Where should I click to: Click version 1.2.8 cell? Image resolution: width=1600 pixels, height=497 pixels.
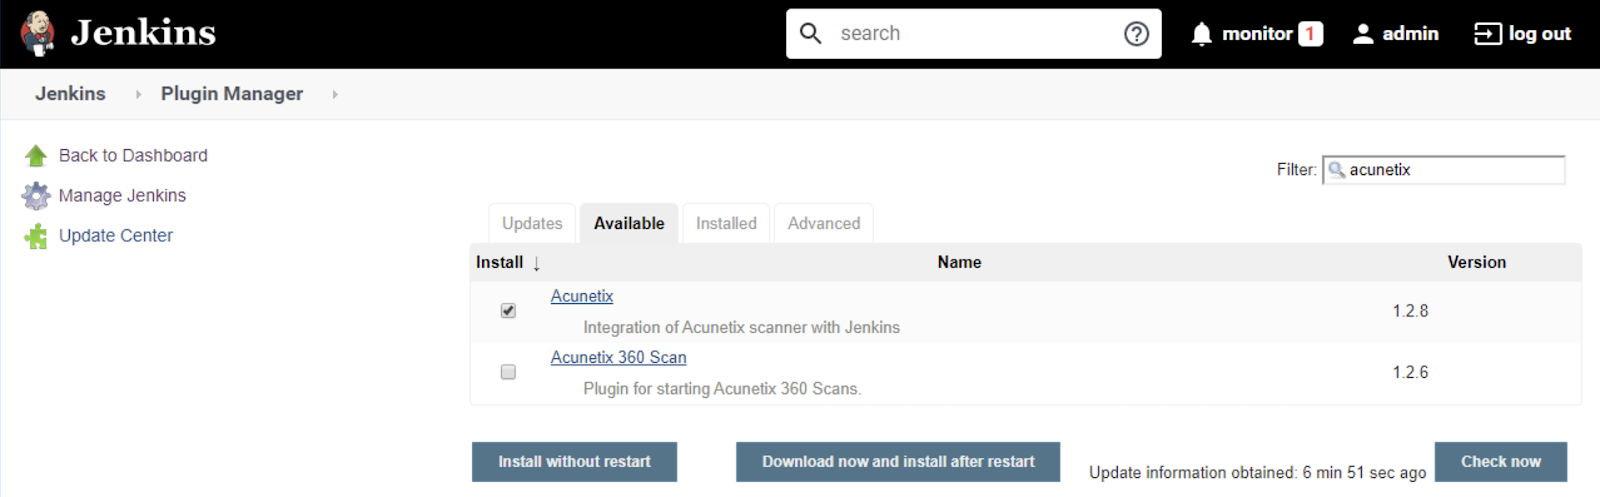(1410, 311)
